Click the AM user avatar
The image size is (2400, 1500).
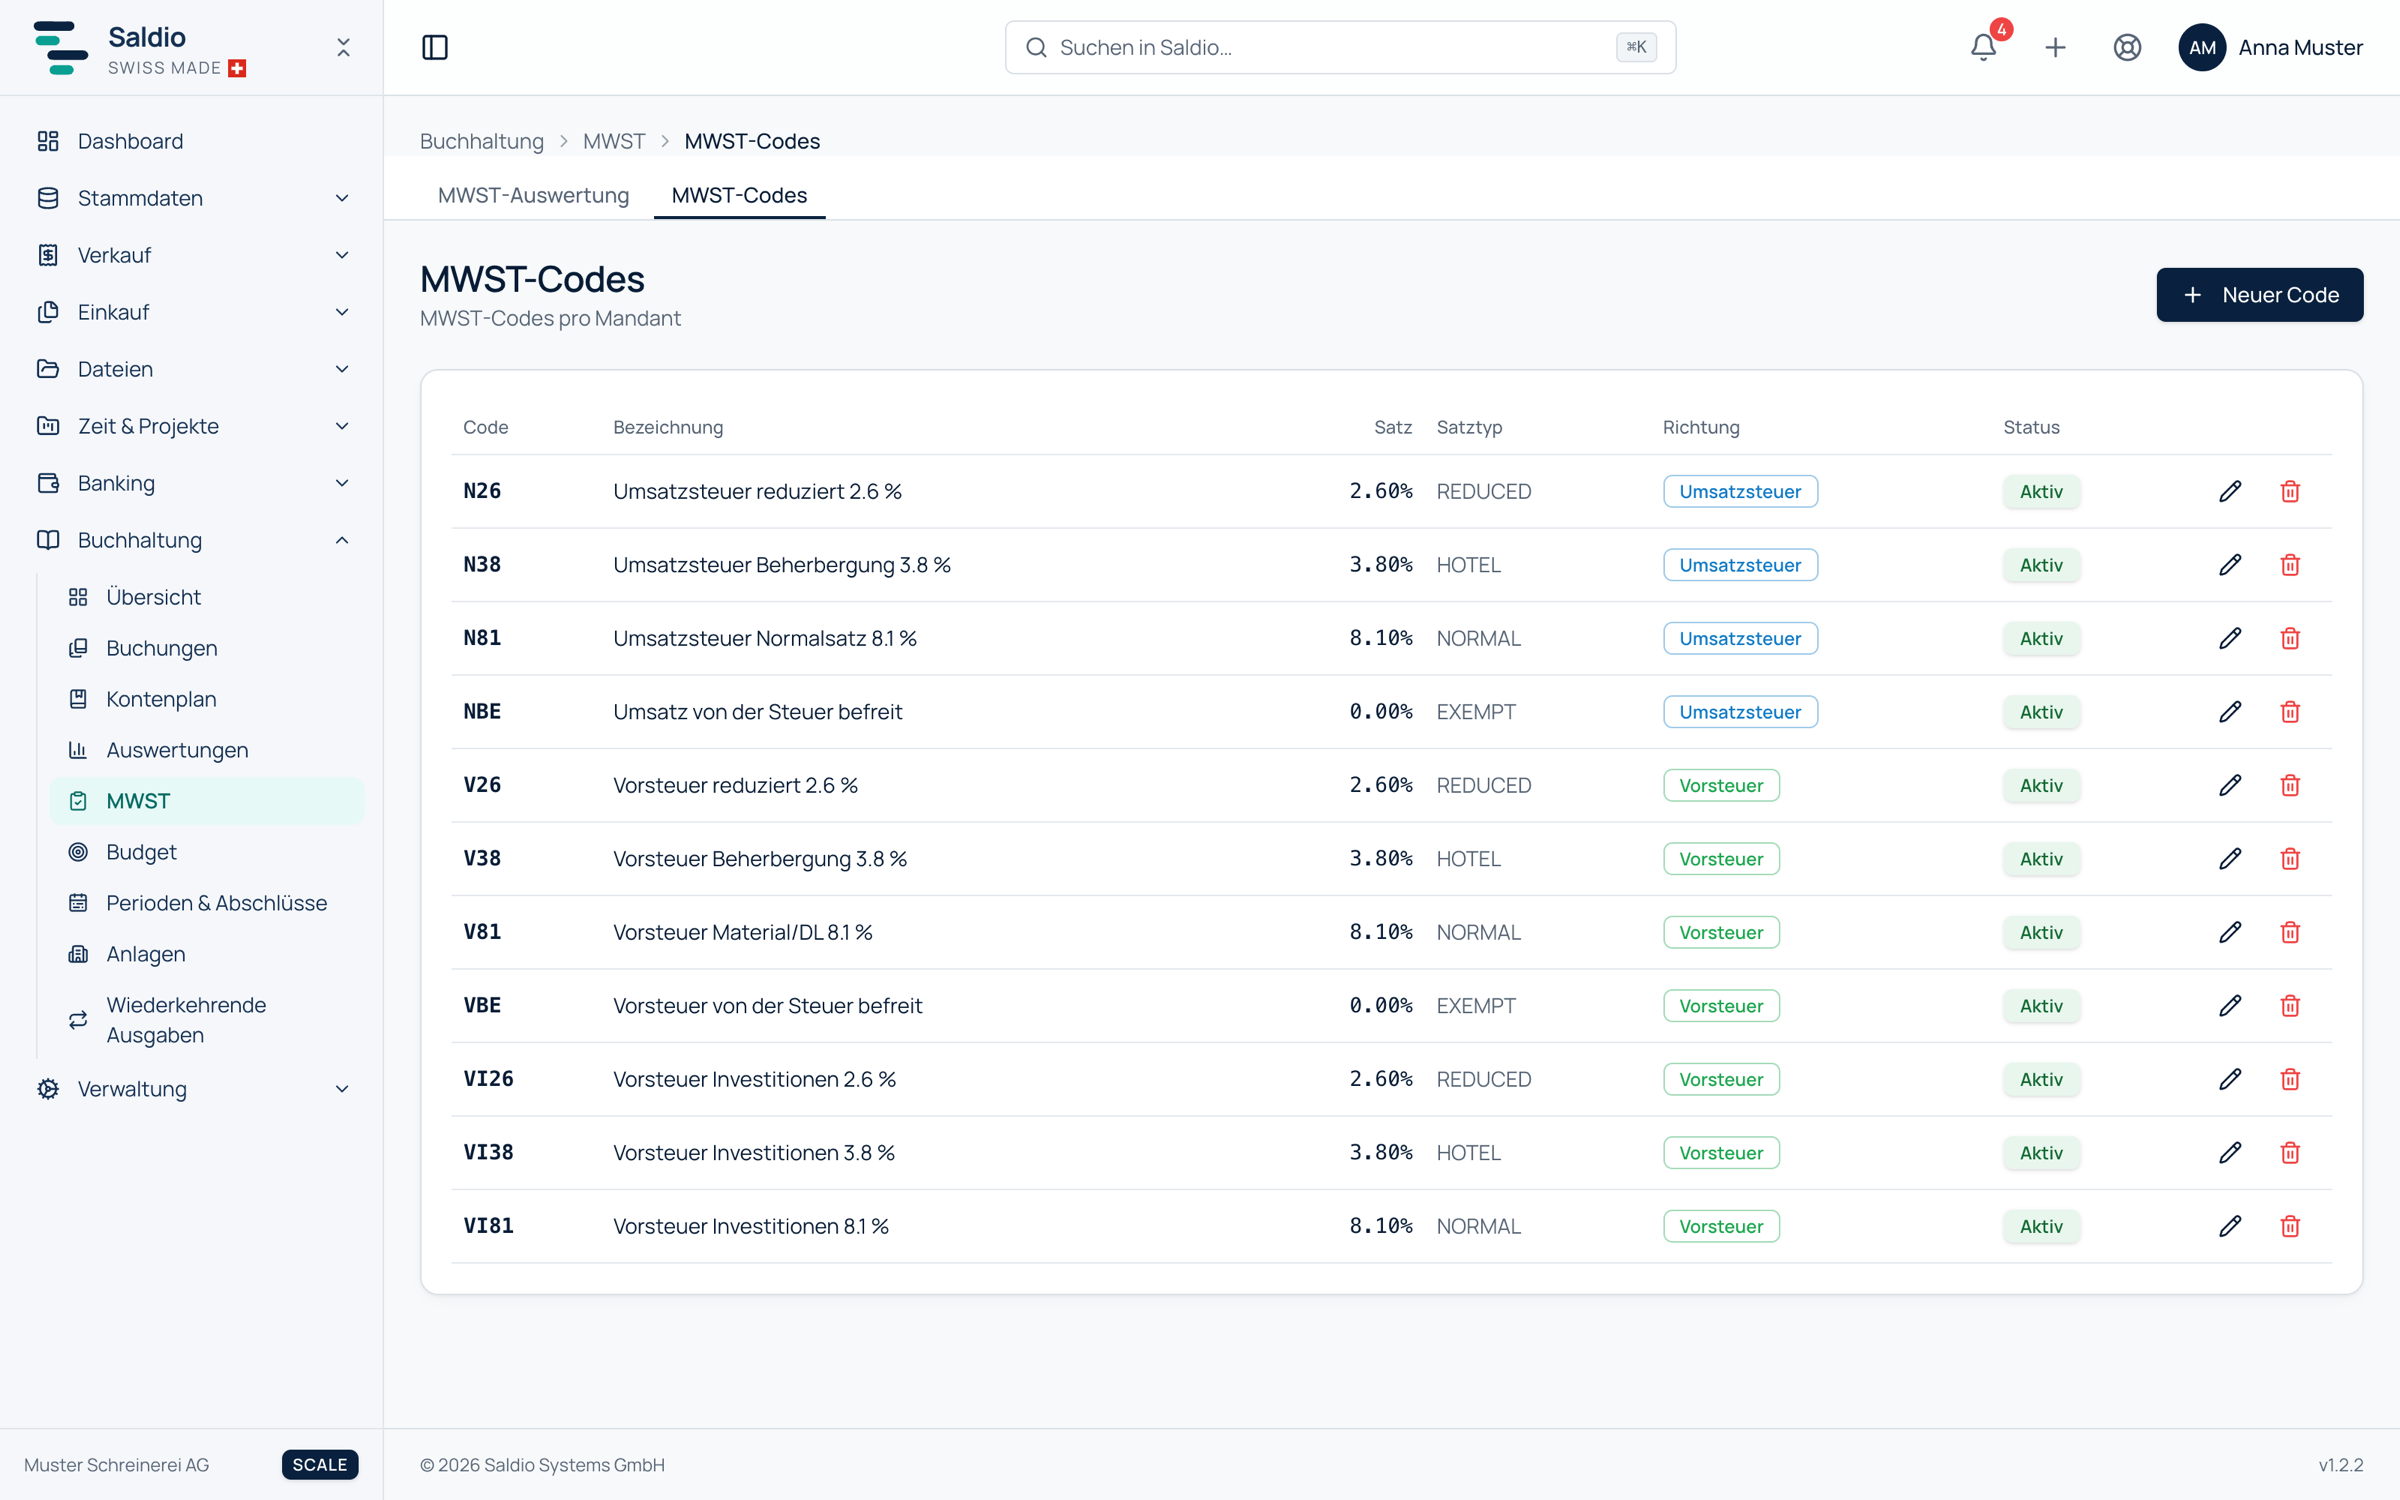[x=2202, y=47]
